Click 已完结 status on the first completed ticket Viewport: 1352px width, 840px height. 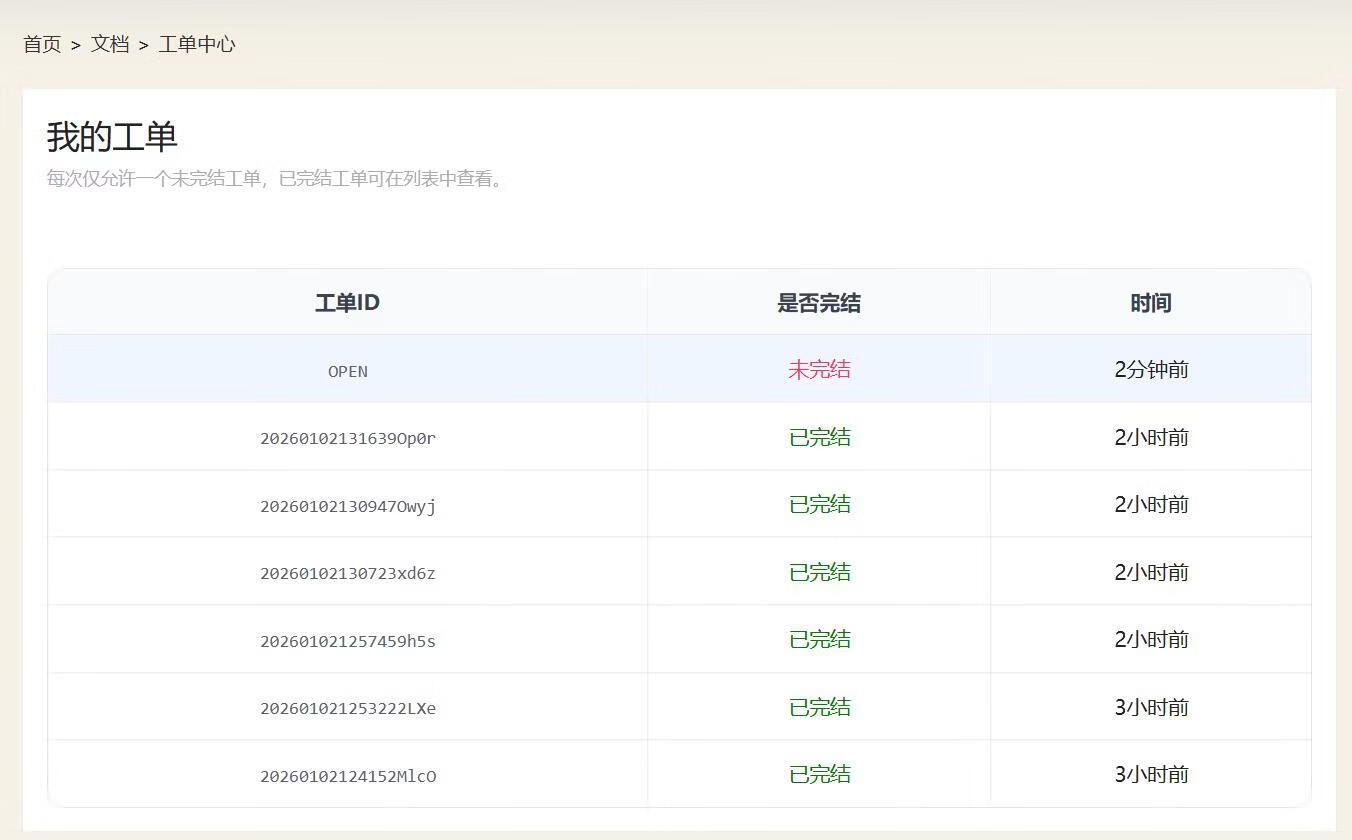(x=819, y=437)
